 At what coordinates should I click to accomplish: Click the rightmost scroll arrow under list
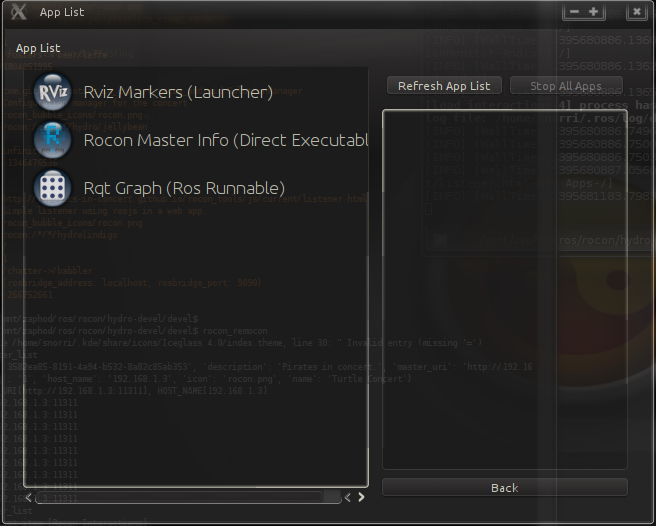[x=361, y=496]
